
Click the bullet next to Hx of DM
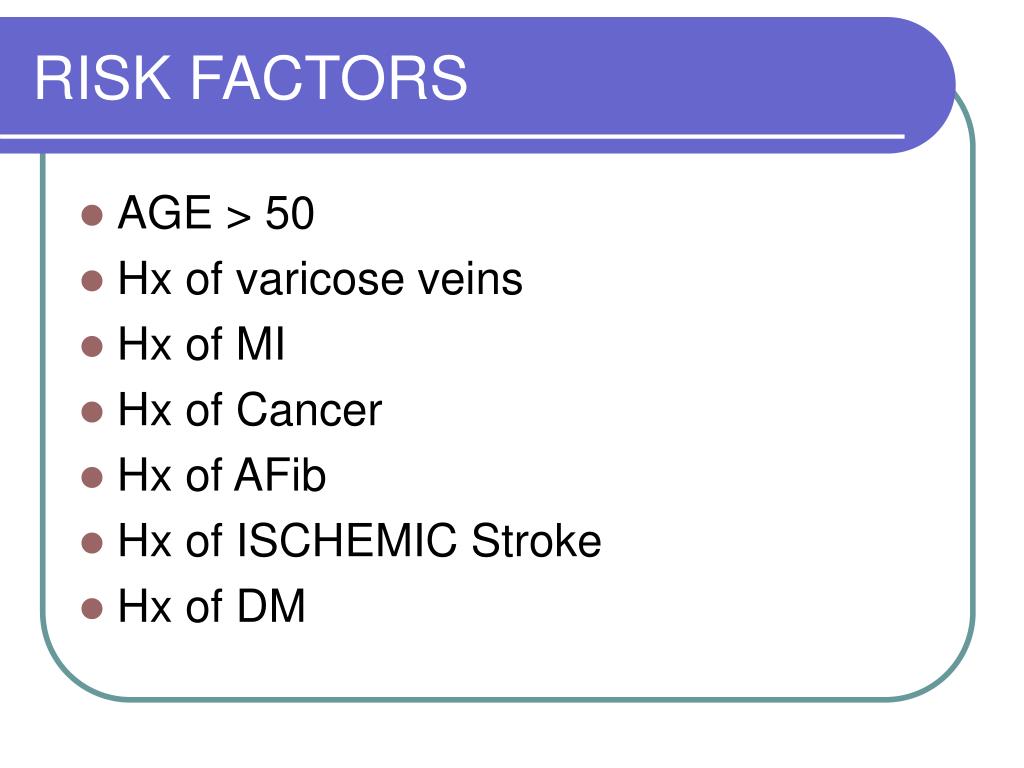point(92,609)
